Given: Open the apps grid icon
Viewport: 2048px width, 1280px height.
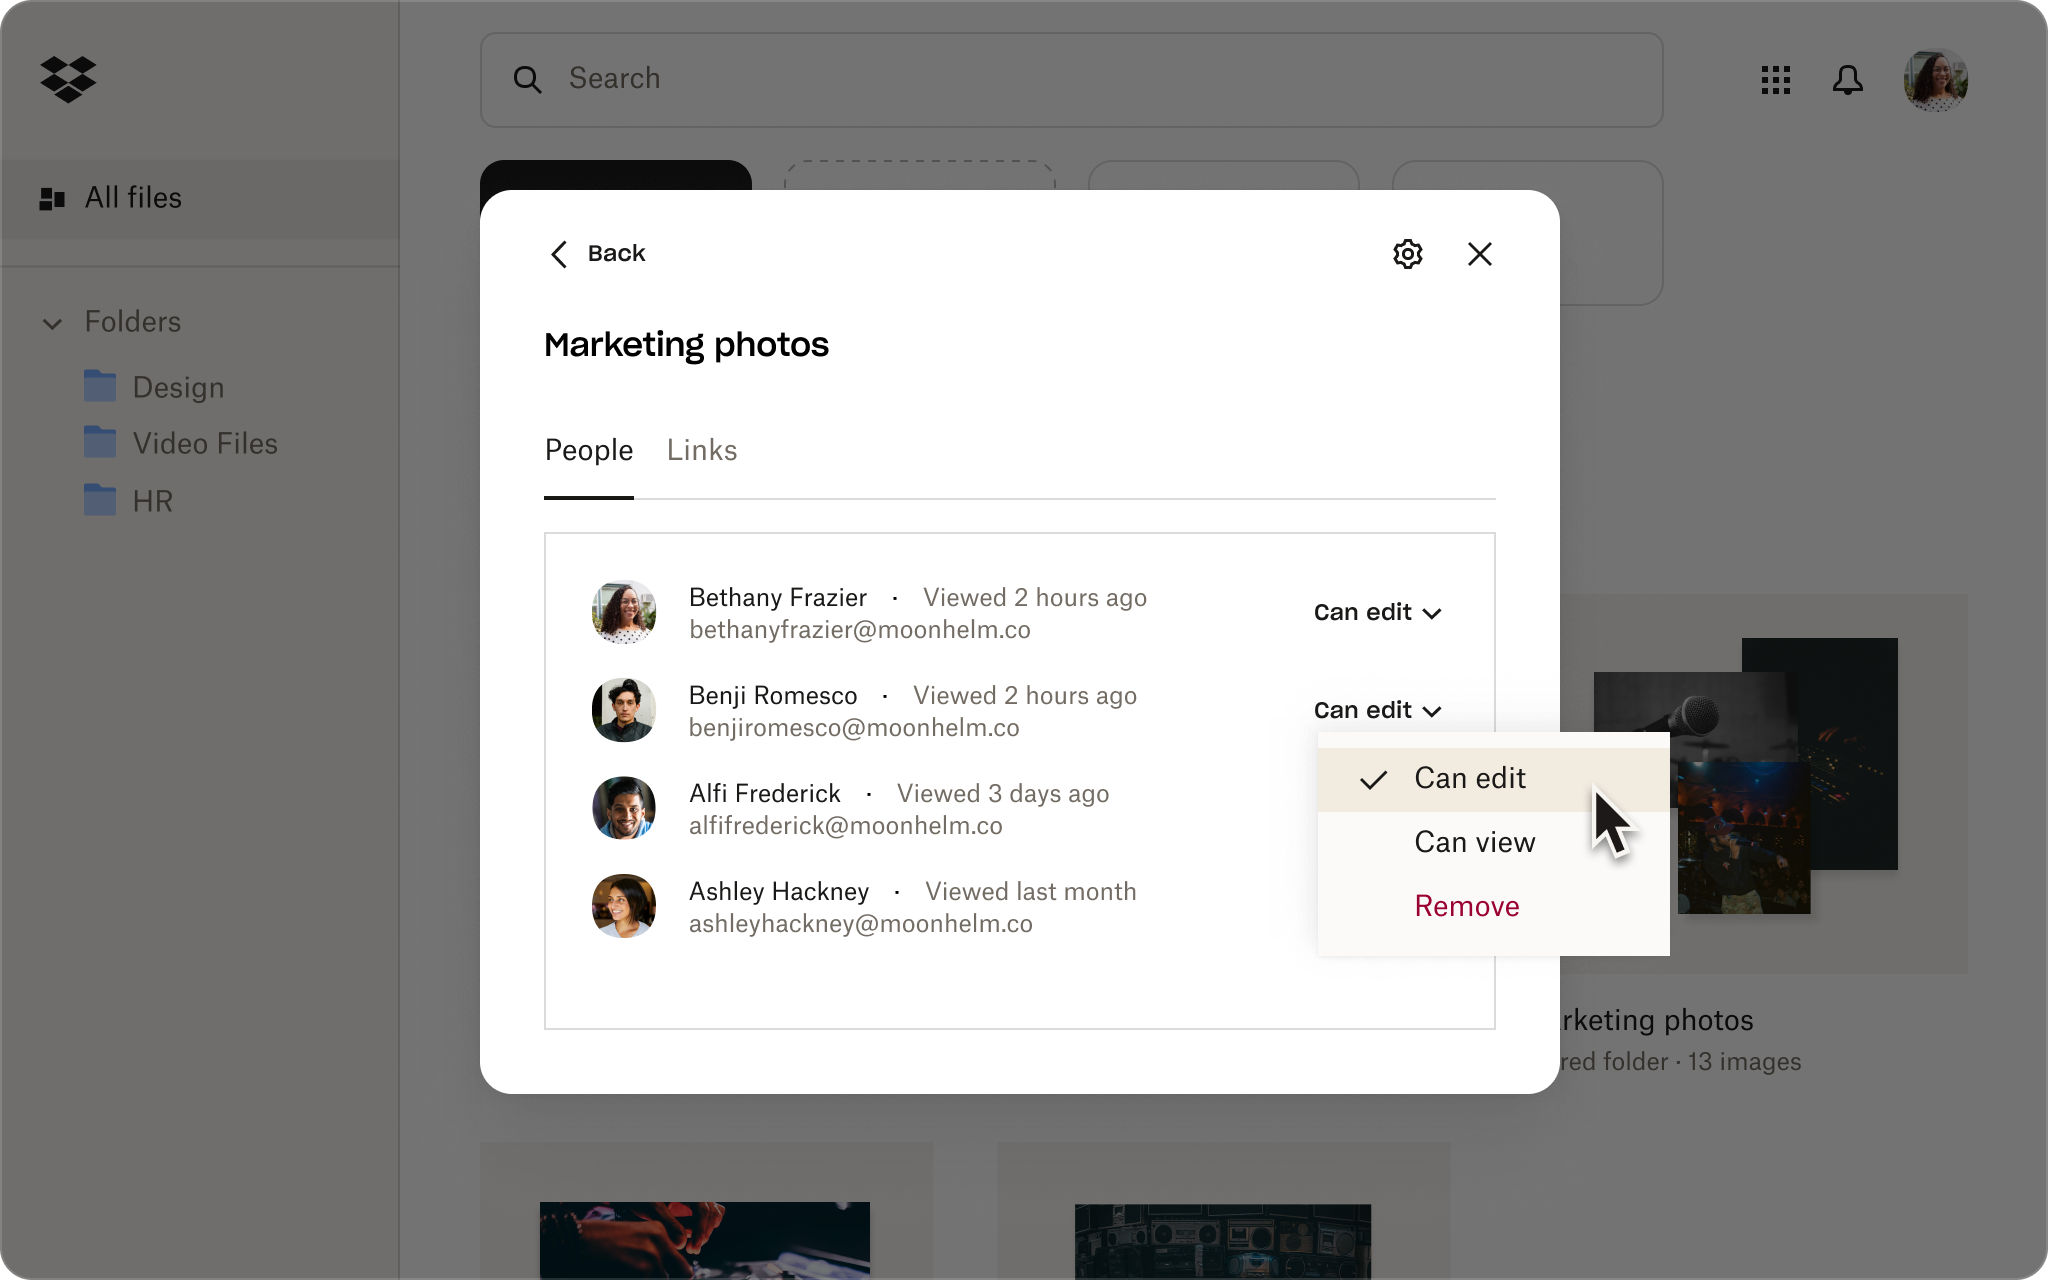Looking at the screenshot, I should pyautogui.click(x=1775, y=80).
